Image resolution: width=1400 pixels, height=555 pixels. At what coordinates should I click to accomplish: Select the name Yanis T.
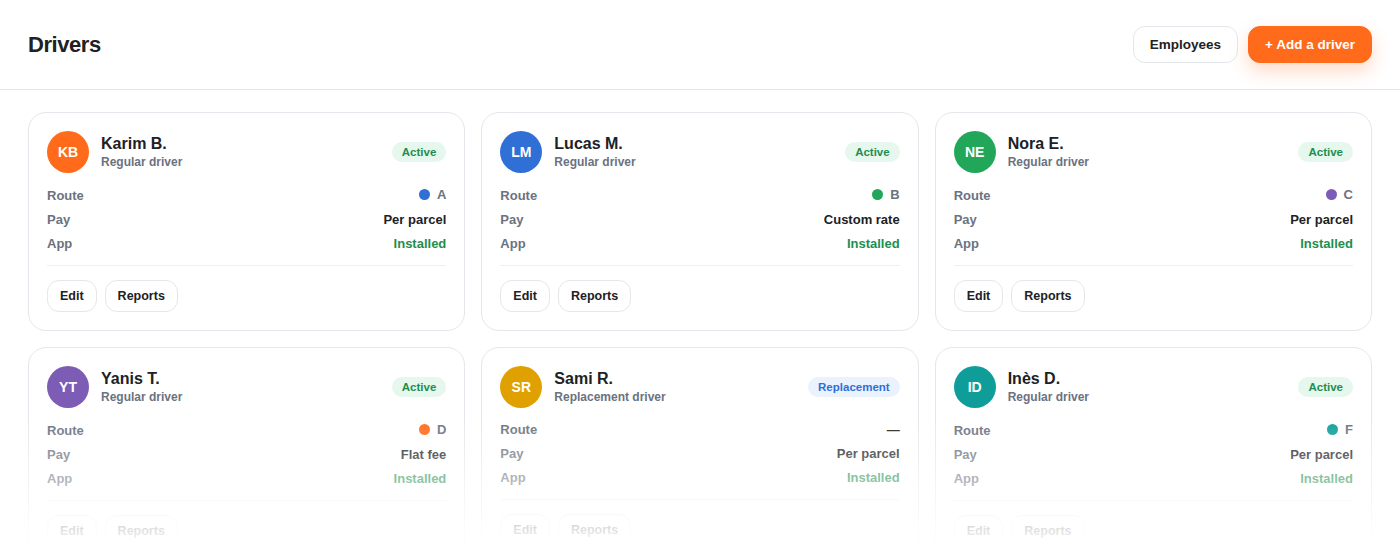pos(130,379)
